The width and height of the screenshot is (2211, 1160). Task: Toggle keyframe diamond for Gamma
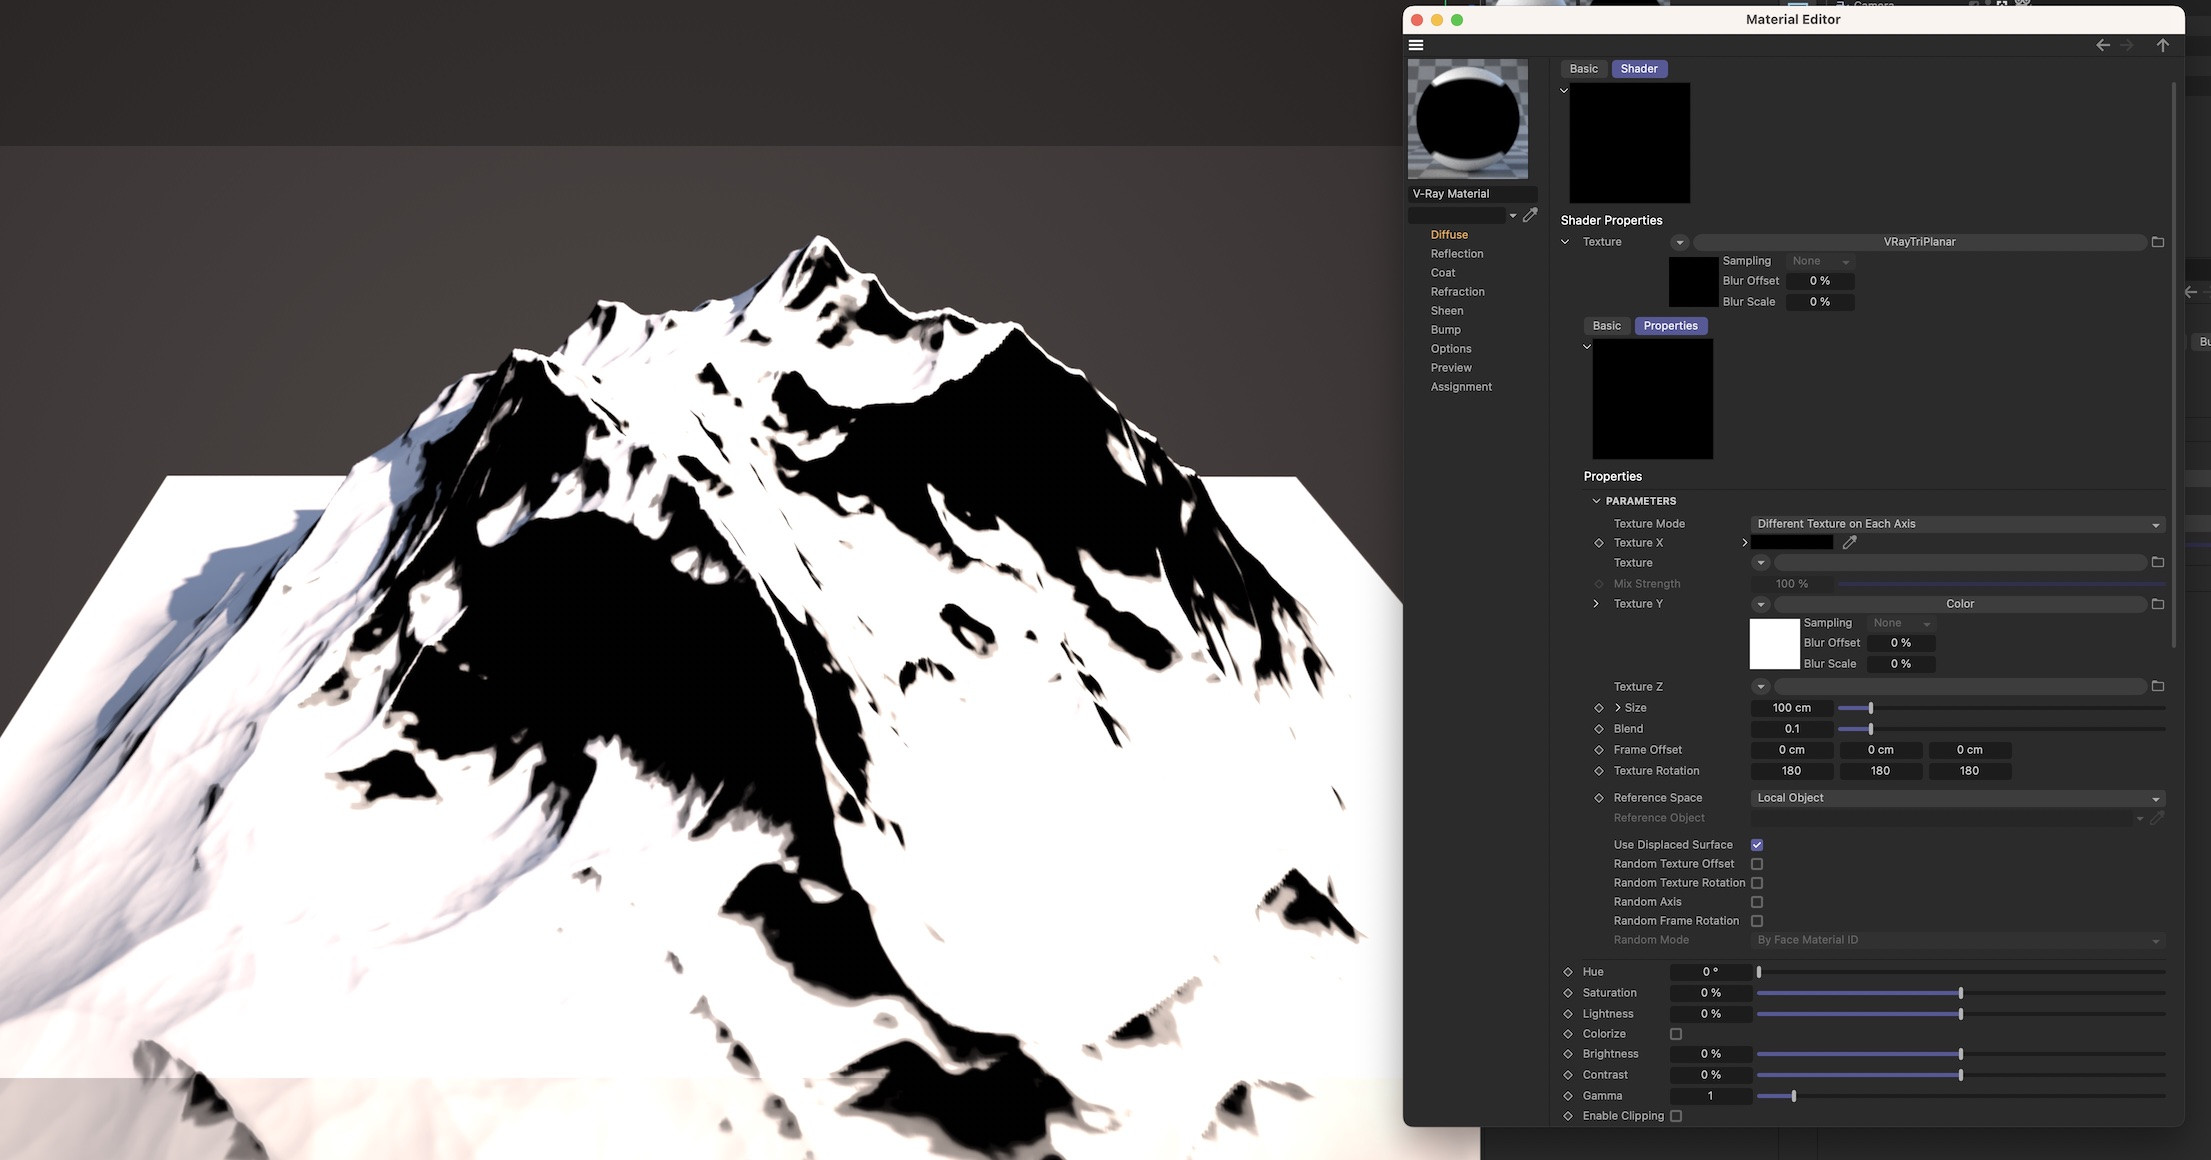click(1567, 1096)
